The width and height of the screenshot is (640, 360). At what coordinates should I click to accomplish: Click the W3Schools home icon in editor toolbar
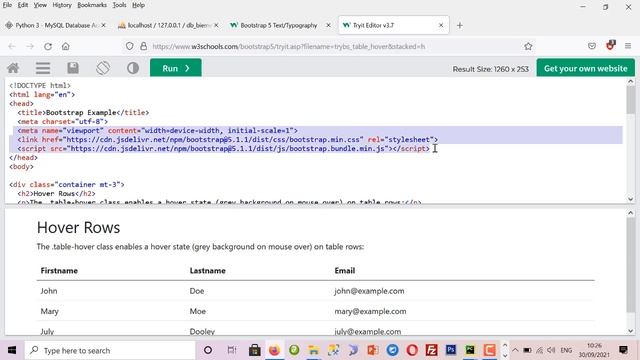pyautogui.click(x=13, y=68)
